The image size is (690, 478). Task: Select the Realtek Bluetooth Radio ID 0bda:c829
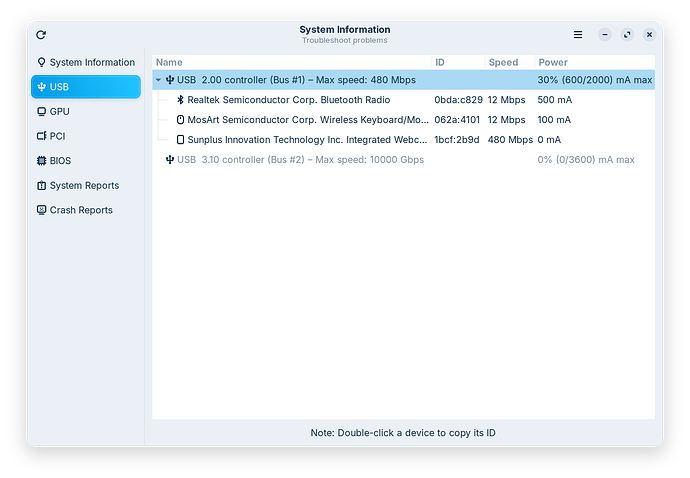point(458,100)
